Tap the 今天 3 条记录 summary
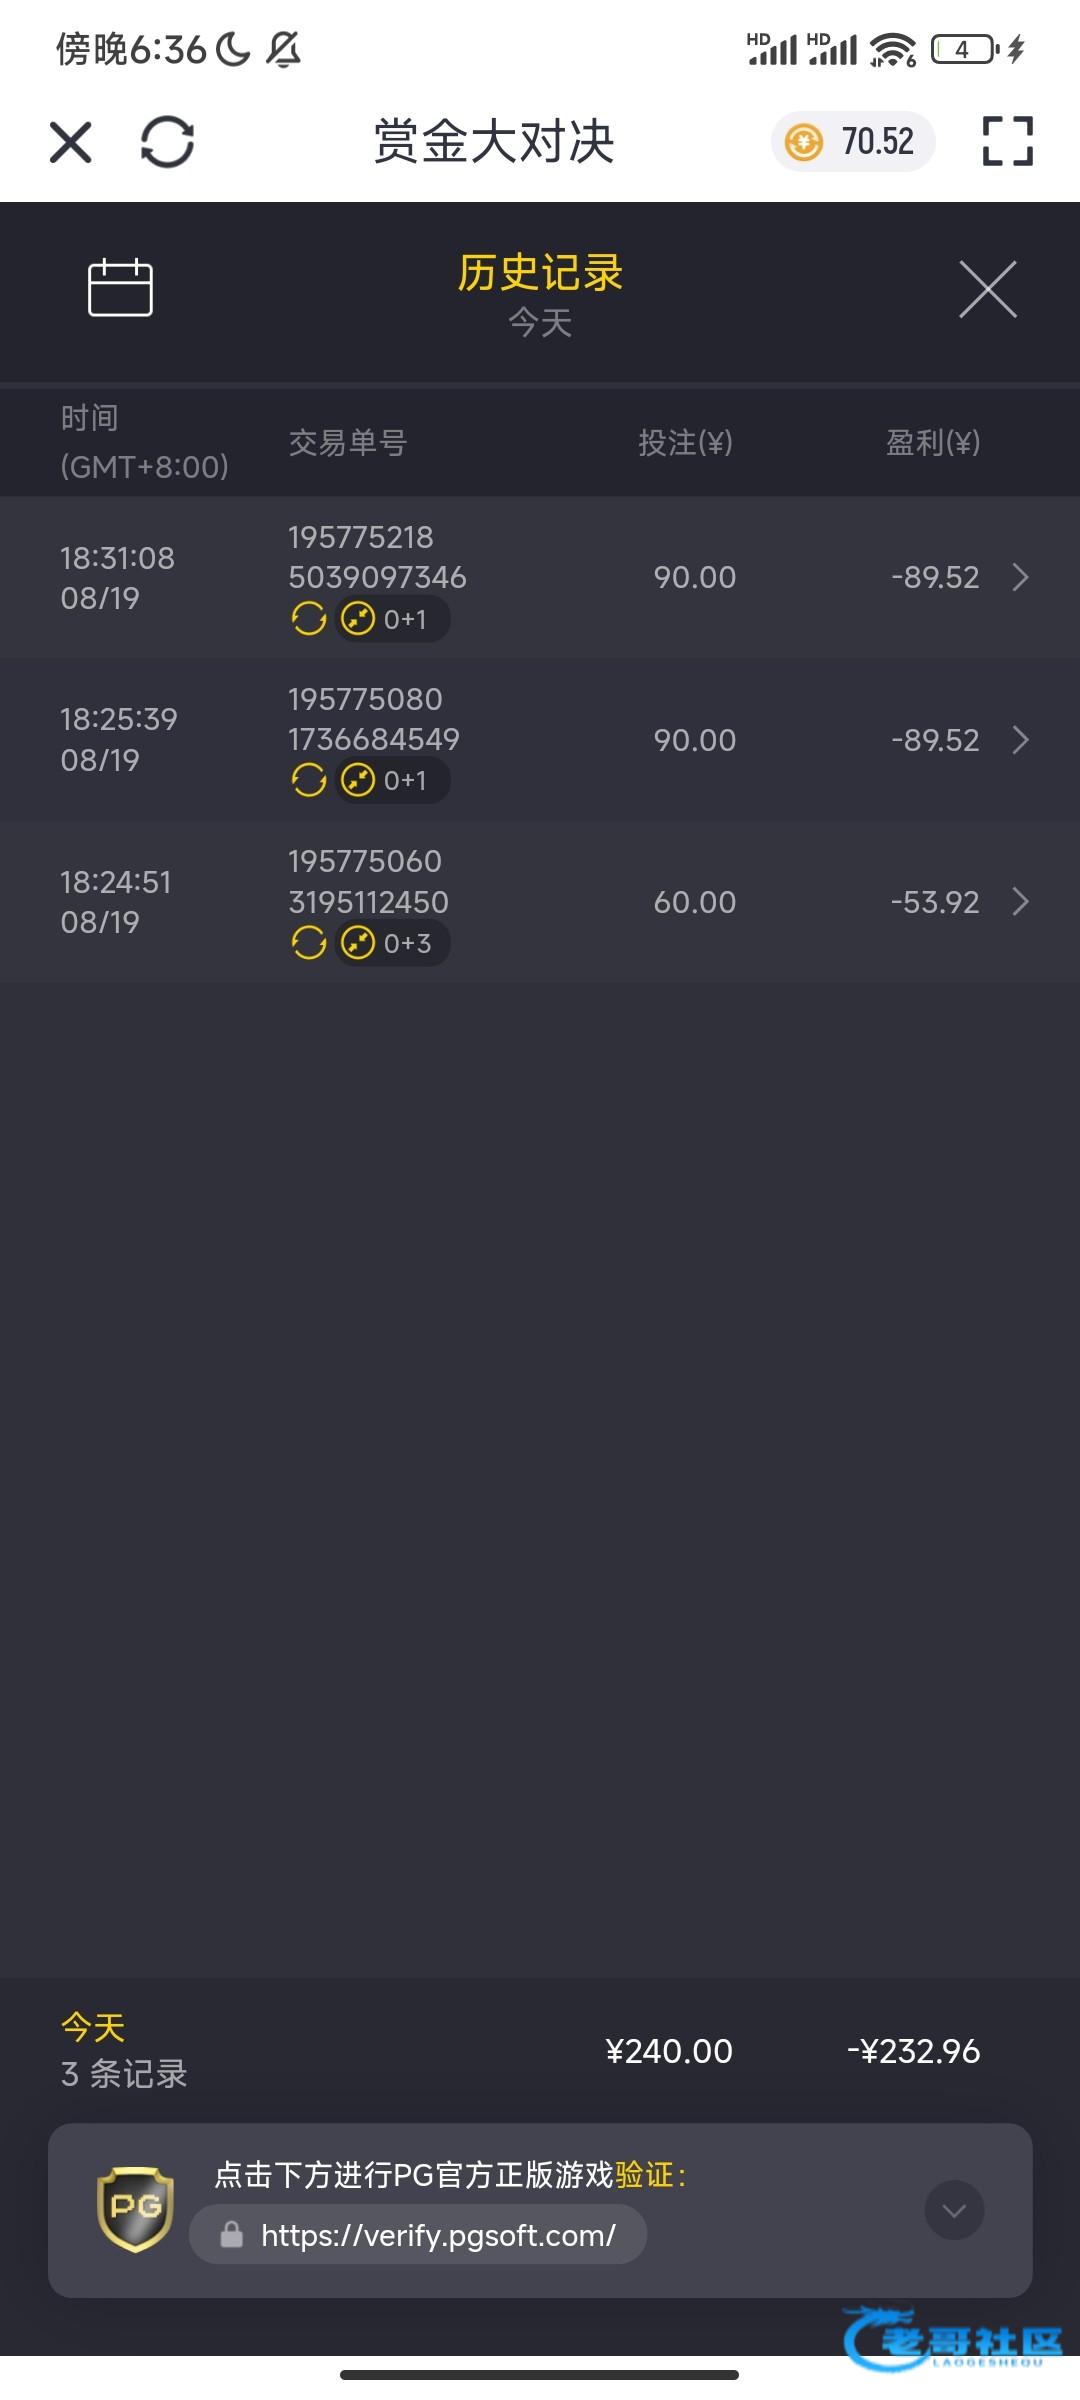Viewport: 1080px width, 2400px height. coord(124,2051)
